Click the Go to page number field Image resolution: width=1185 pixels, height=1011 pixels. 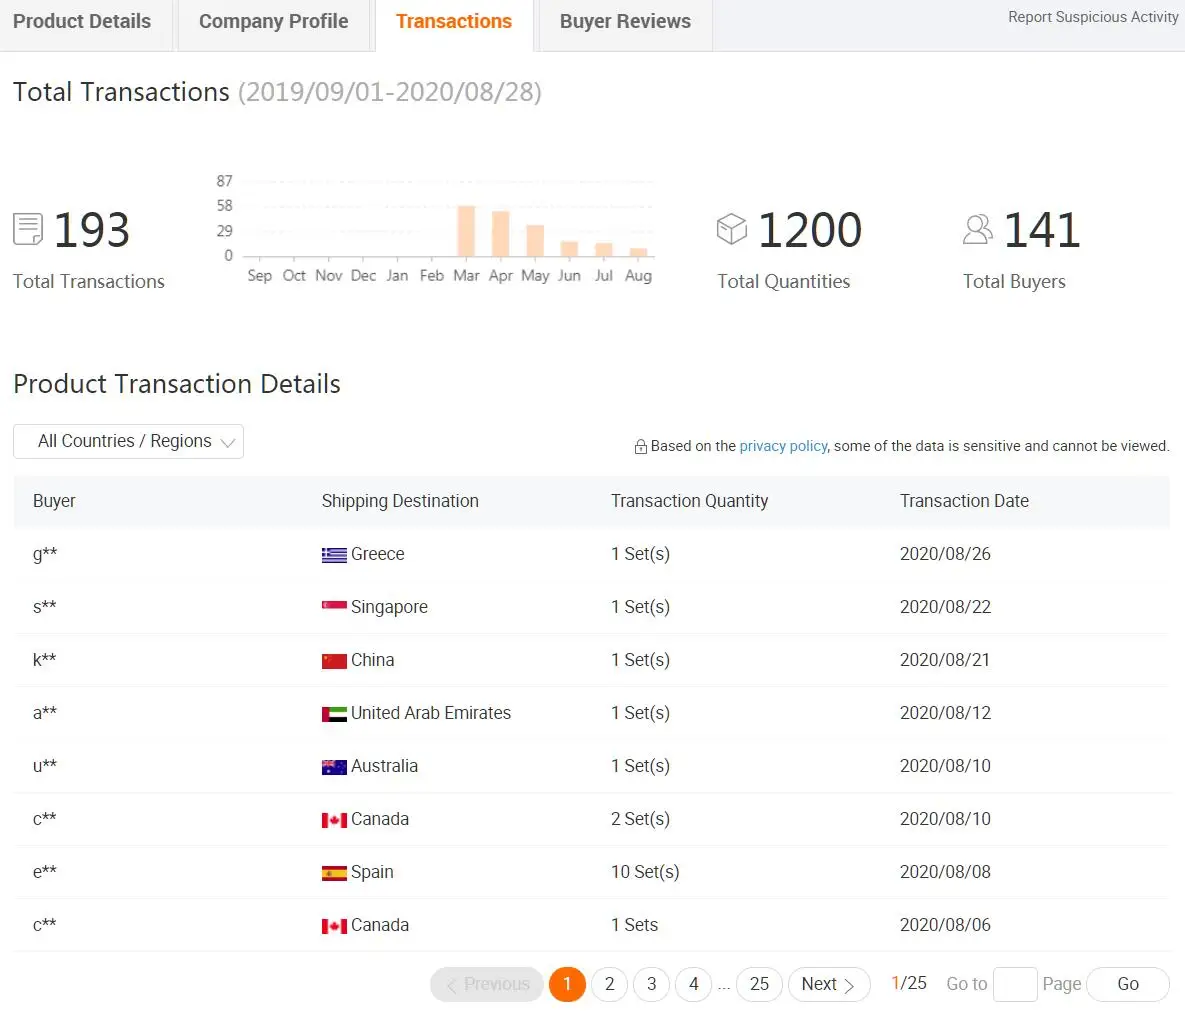[x=1014, y=984]
